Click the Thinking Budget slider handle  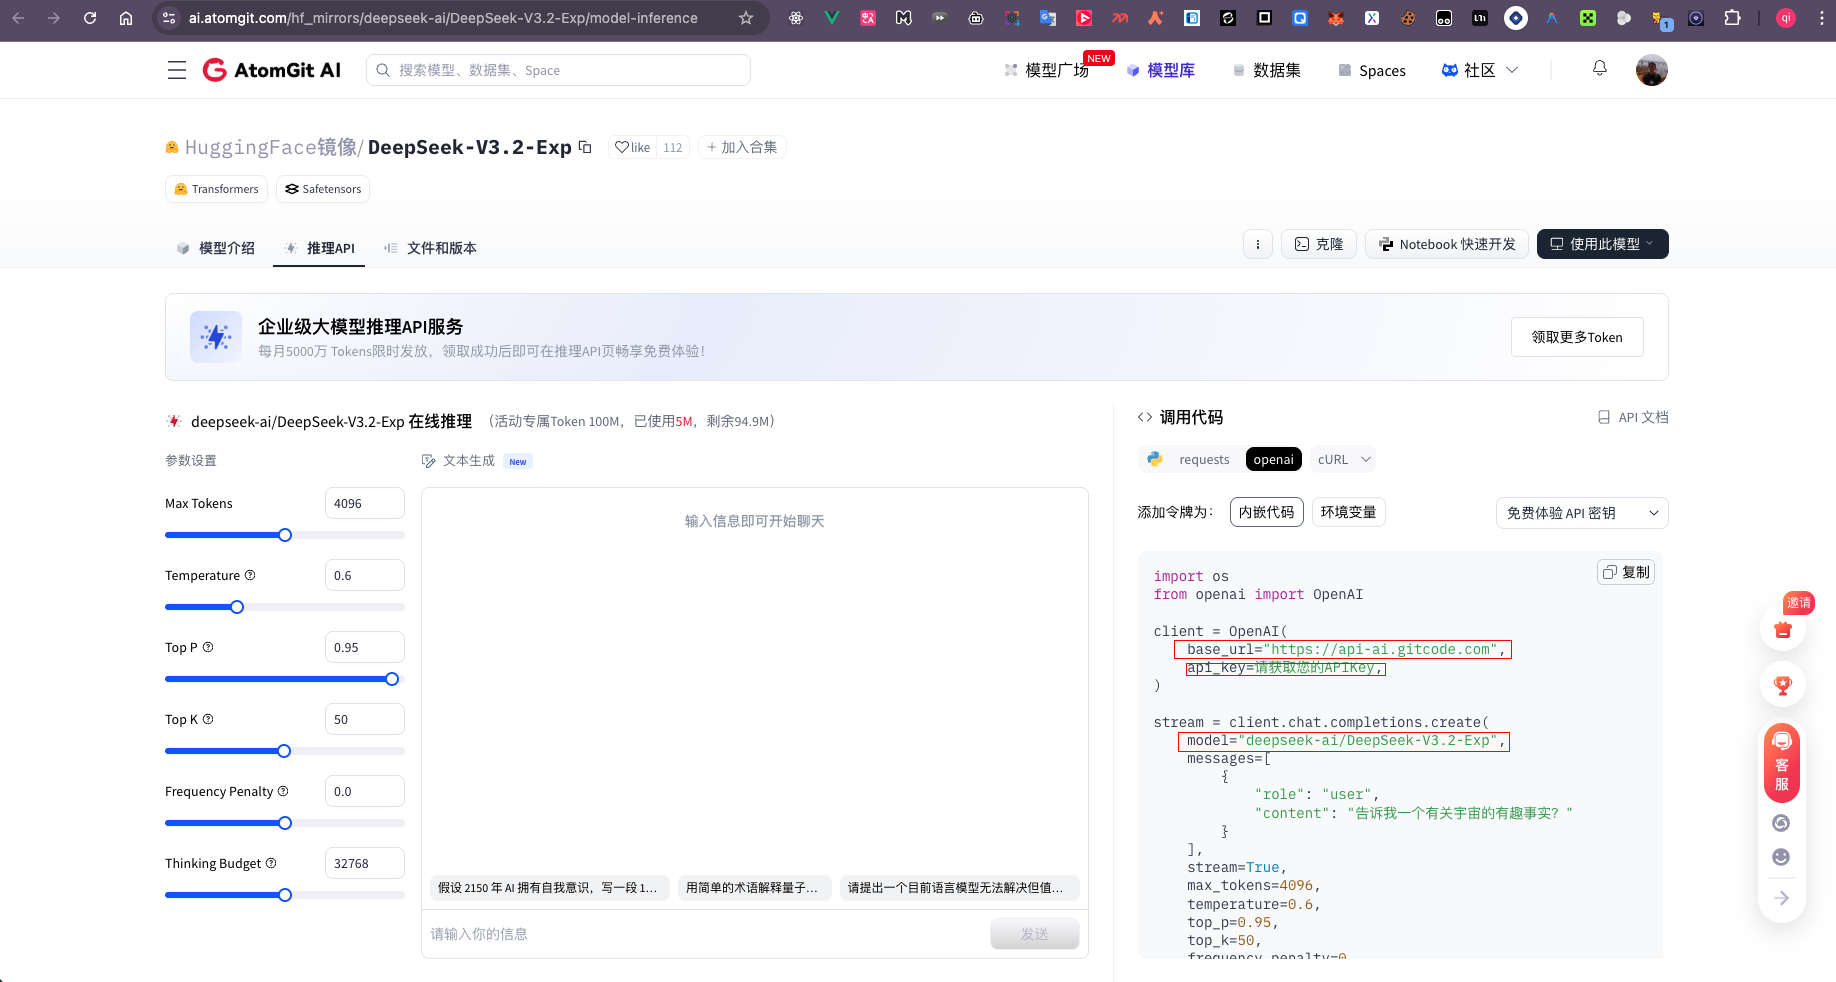[x=285, y=895]
